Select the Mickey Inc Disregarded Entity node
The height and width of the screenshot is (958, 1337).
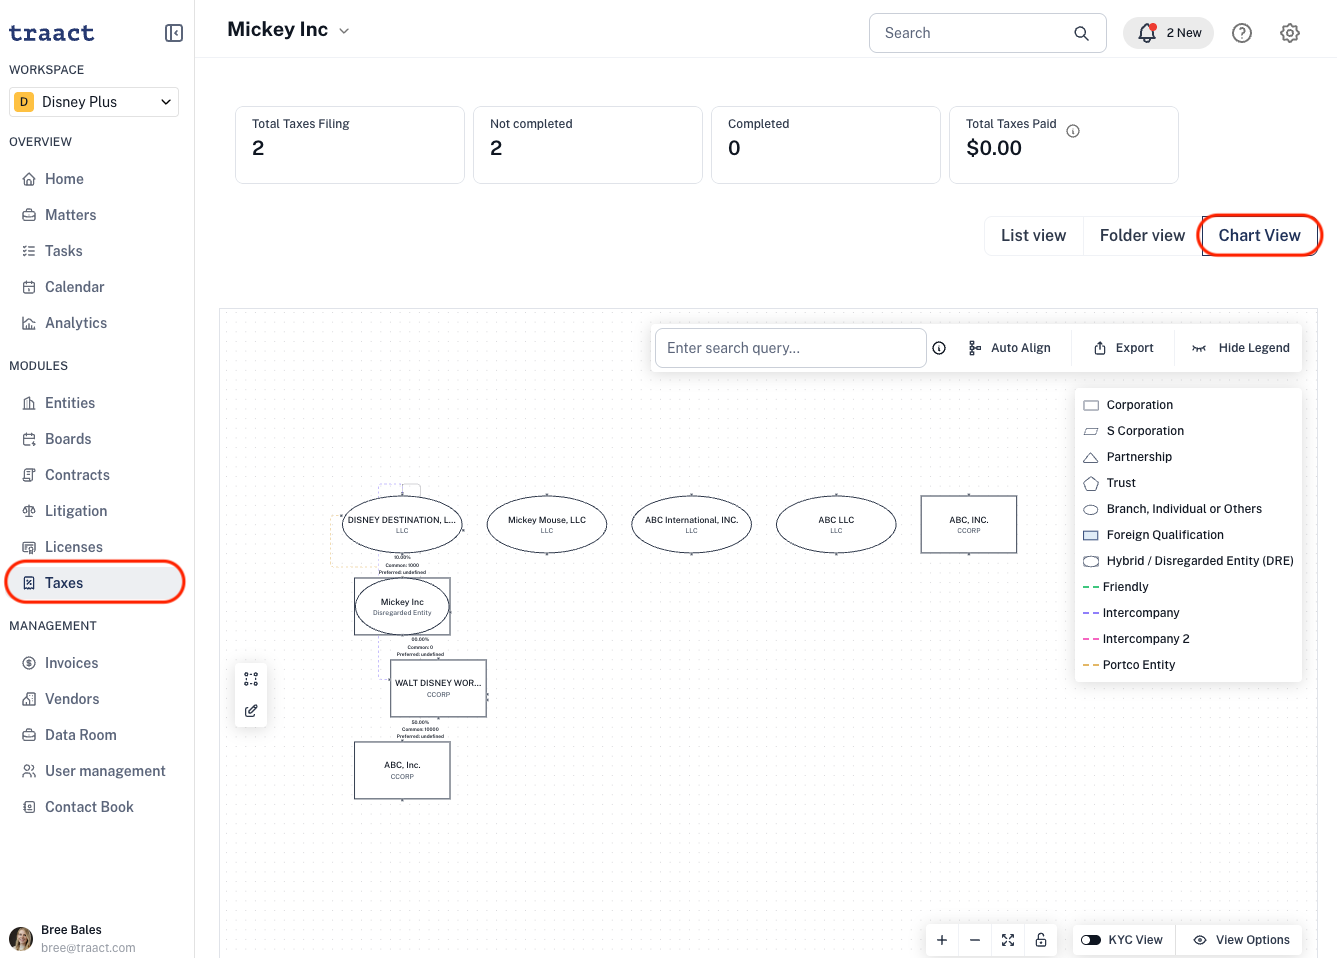click(402, 606)
